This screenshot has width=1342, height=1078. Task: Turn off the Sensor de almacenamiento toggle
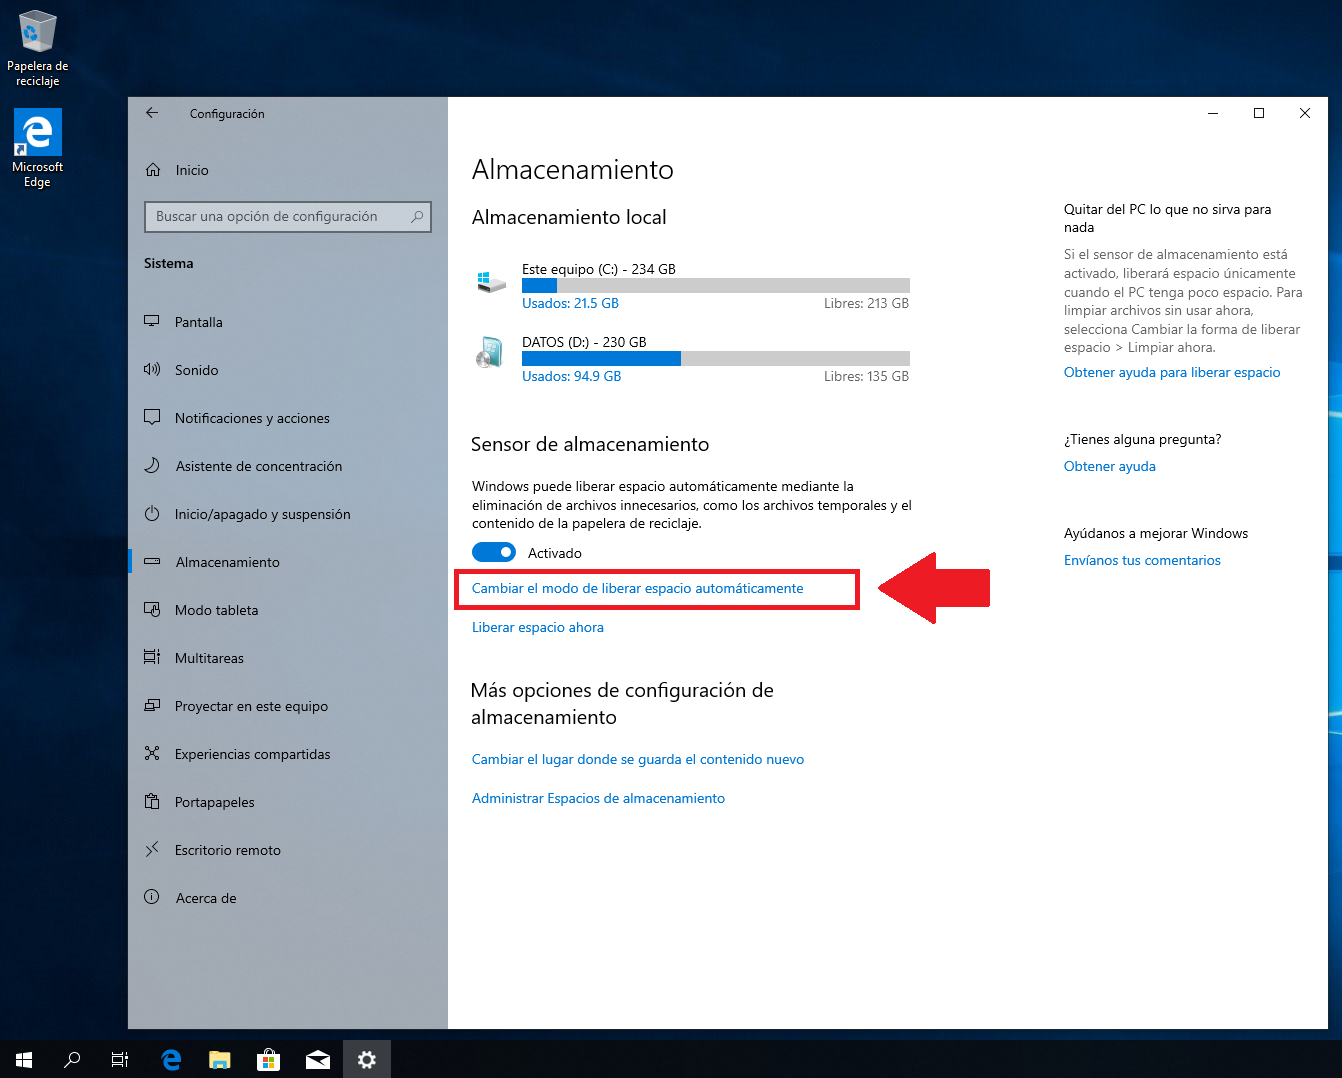494,553
